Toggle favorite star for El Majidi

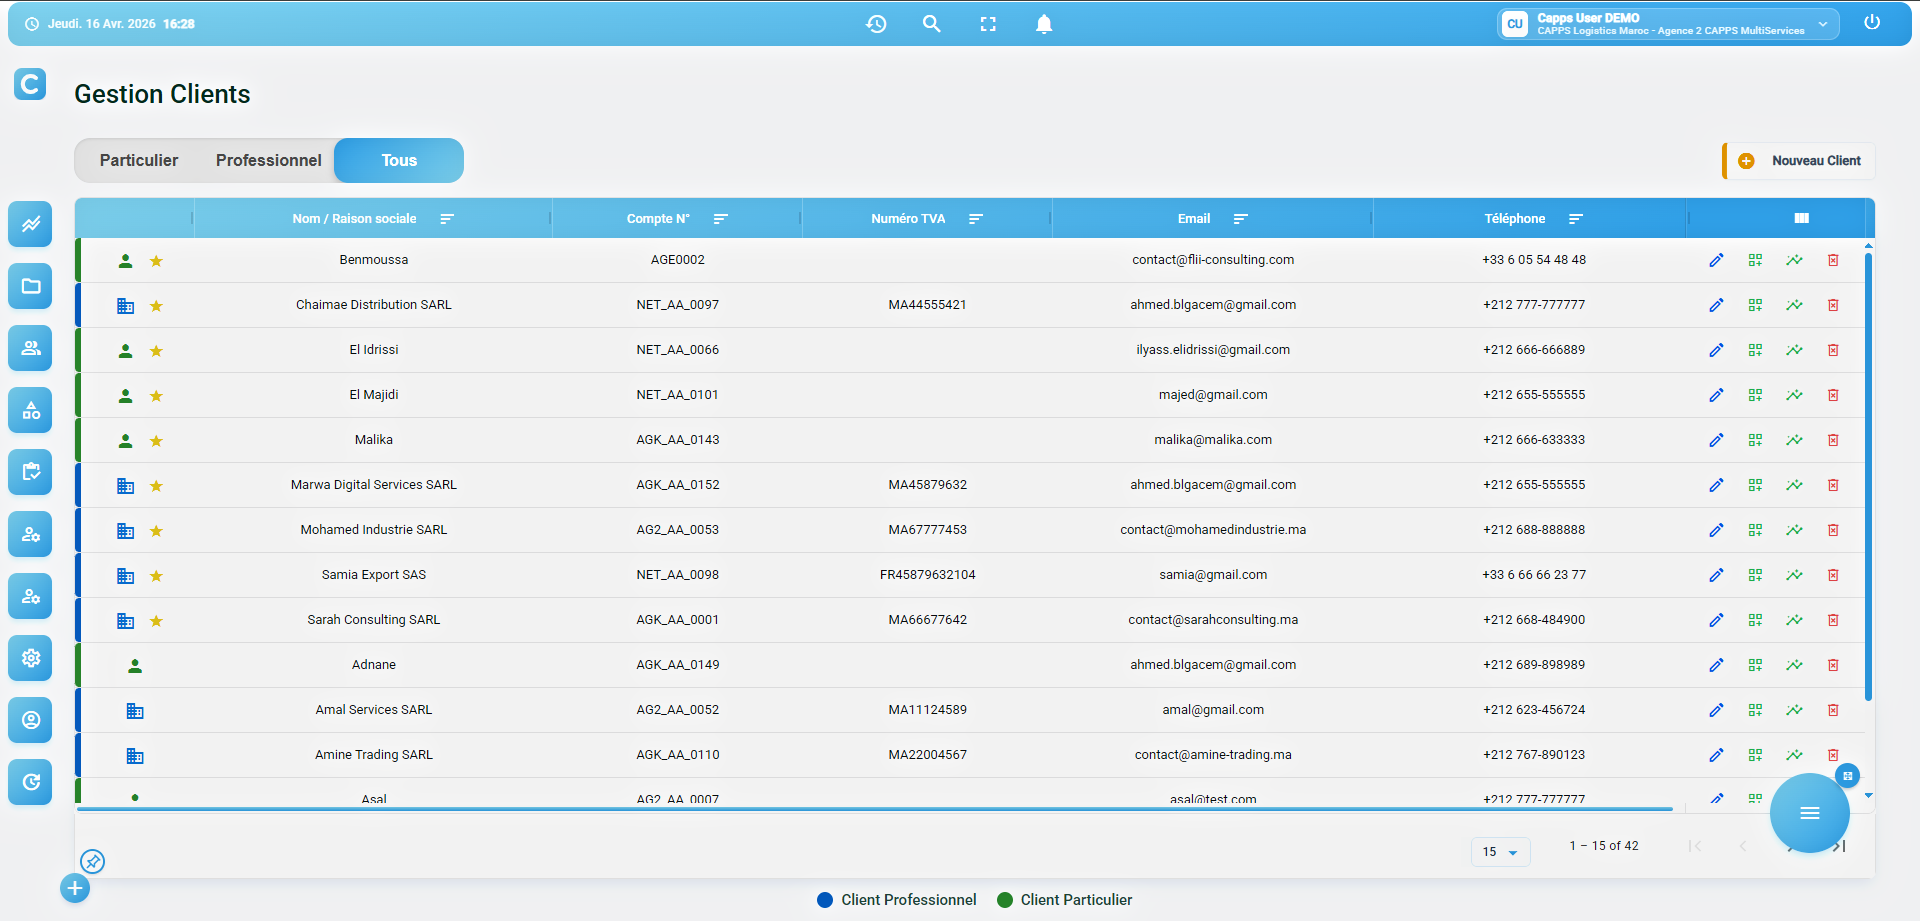point(156,396)
